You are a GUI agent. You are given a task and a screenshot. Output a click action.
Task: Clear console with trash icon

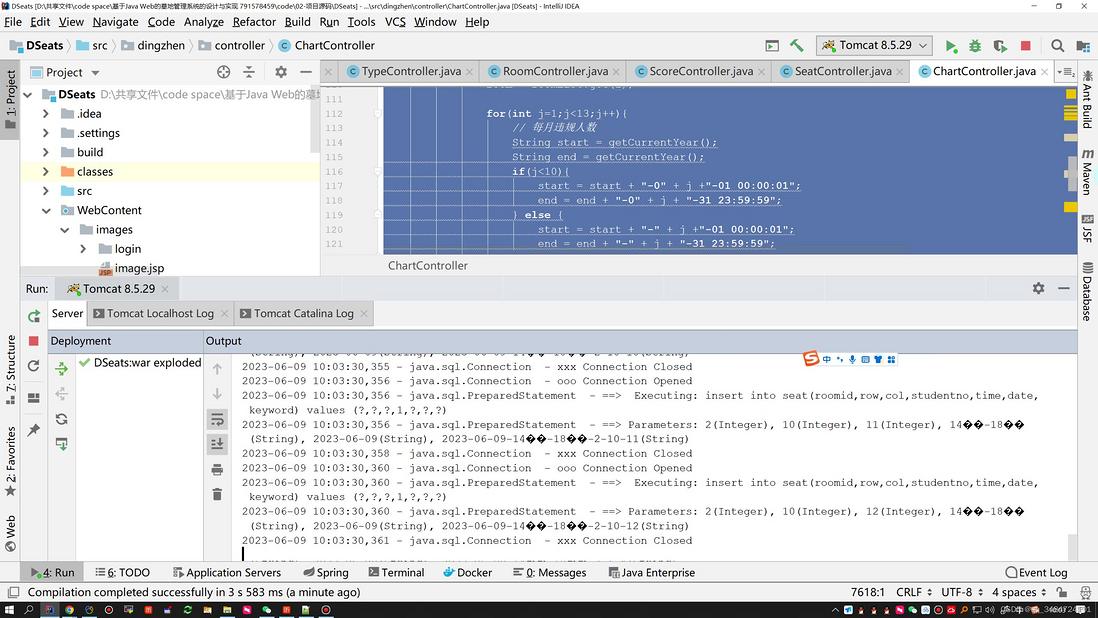tap(217, 494)
